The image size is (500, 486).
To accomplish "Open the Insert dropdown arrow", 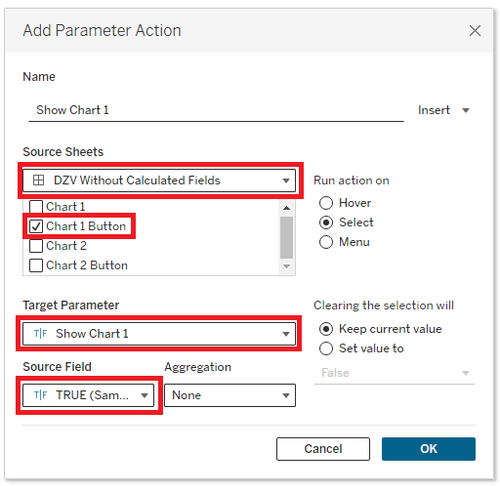I will pos(466,110).
